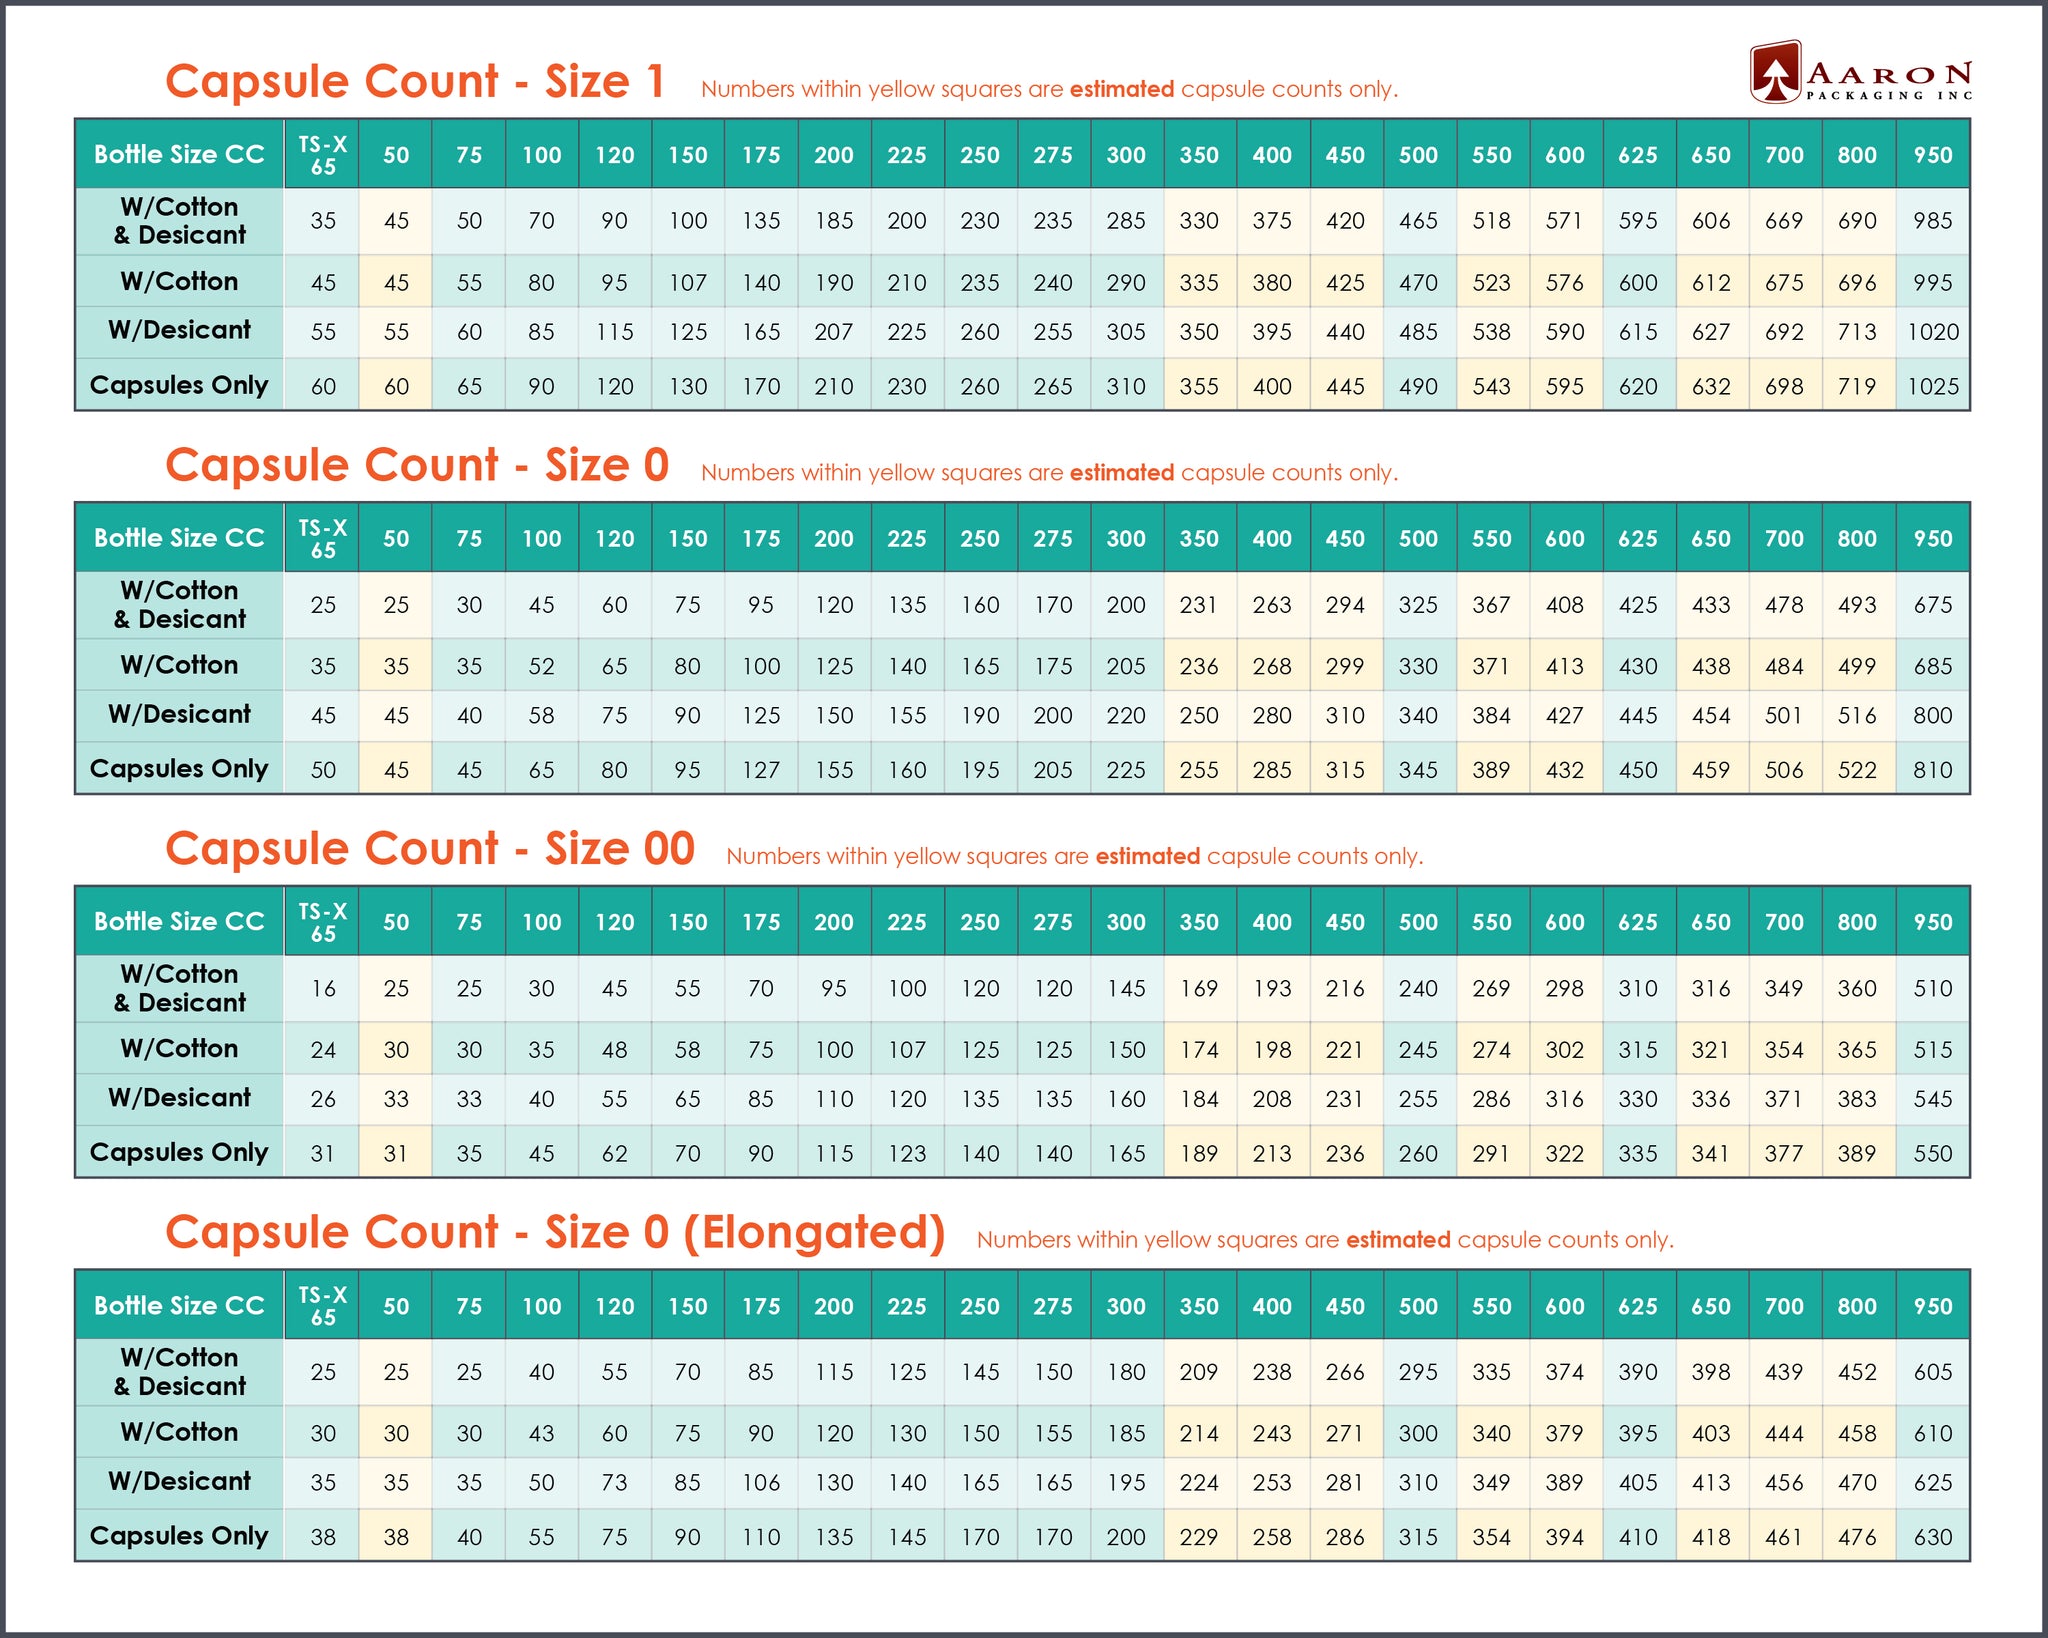Screen dimensions: 2048x1638
Task: Click value 107 in Size 1 W/Cotton row
Action: [688, 283]
